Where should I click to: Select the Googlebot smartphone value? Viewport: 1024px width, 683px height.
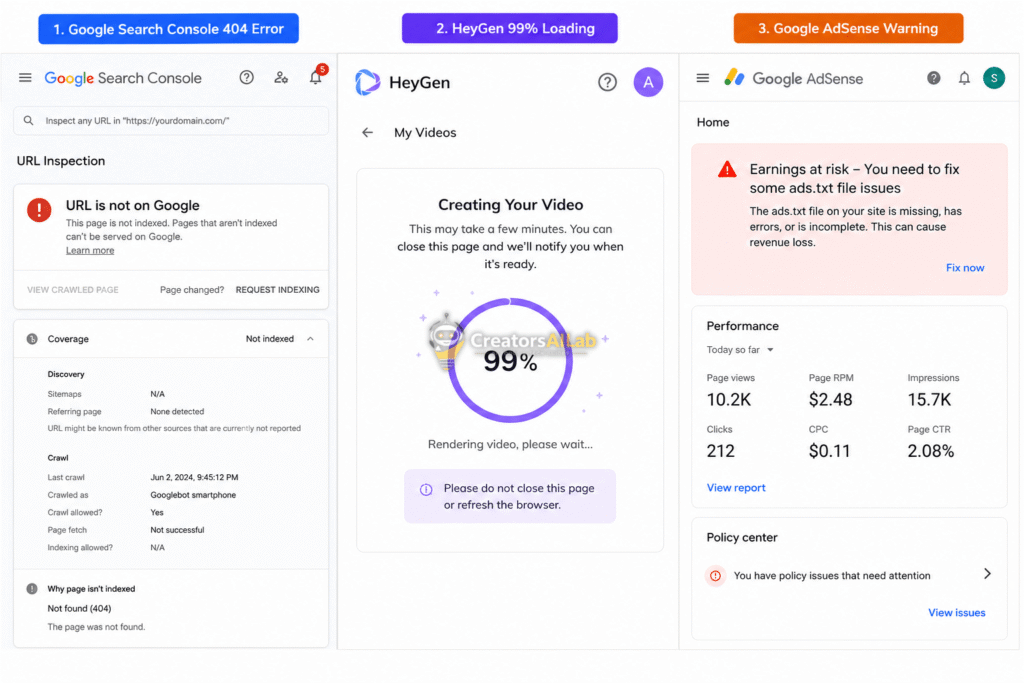(193, 495)
